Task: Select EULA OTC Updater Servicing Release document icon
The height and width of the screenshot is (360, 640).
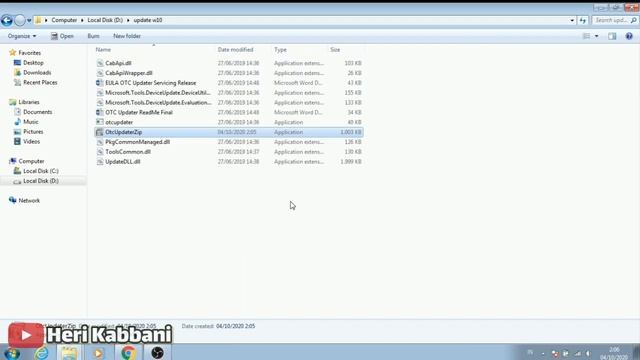Action: pos(100,83)
